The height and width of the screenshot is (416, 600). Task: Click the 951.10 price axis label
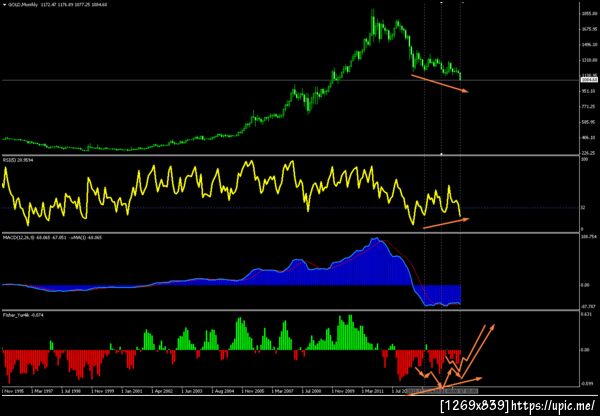click(589, 91)
